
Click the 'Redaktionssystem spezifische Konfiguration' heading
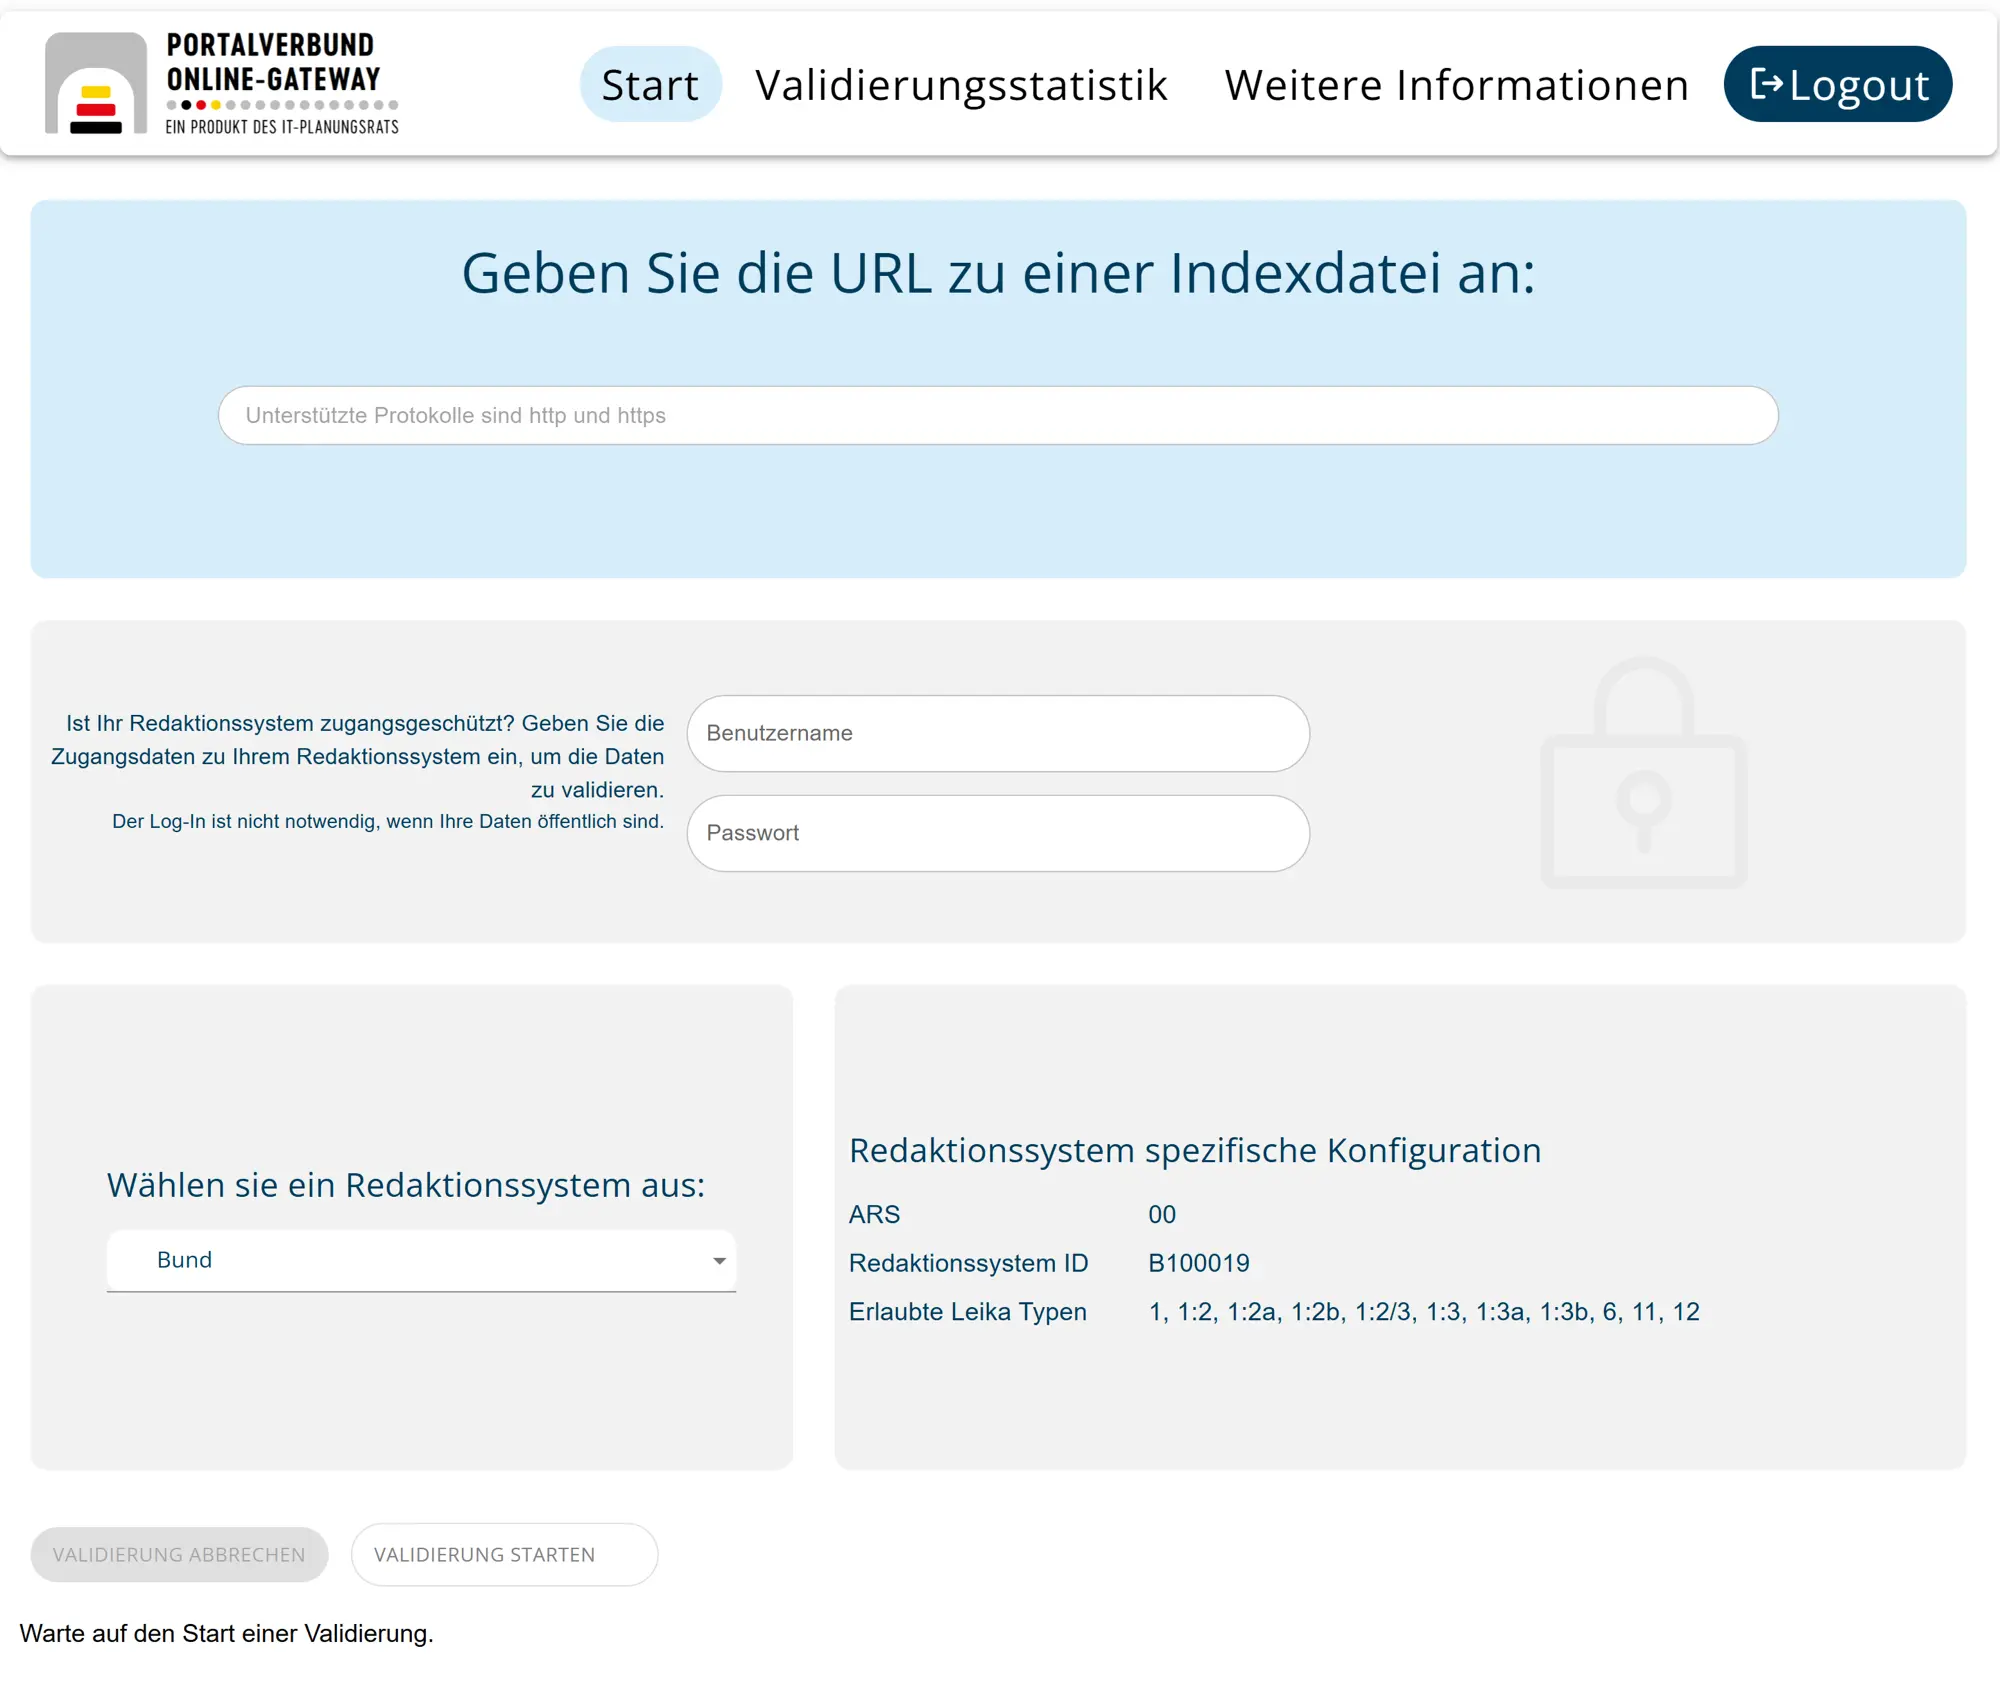[x=1195, y=1150]
